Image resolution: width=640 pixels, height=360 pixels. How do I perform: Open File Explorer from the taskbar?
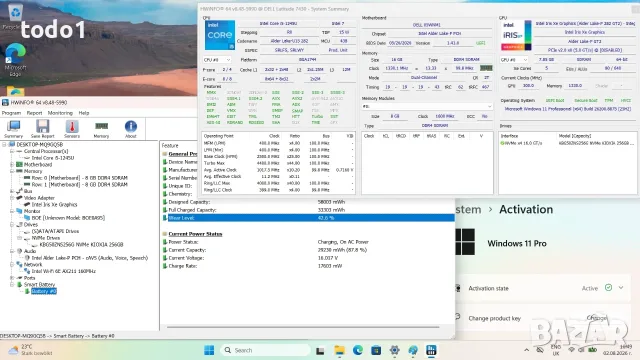339,350
